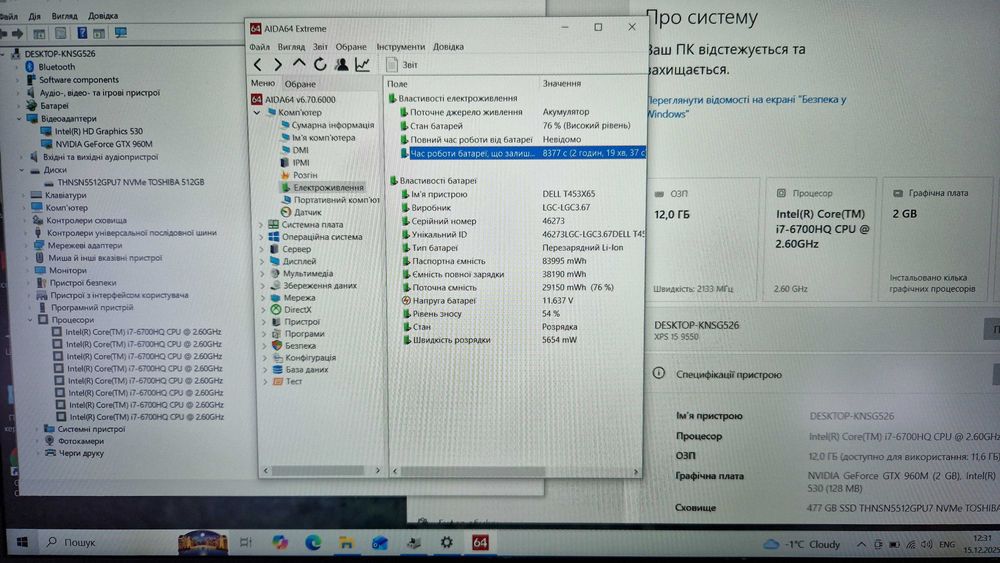The width and height of the screenshot is (1000, 563).
Task: Open the Довідка menu in AIDA64
Action: 448,47
